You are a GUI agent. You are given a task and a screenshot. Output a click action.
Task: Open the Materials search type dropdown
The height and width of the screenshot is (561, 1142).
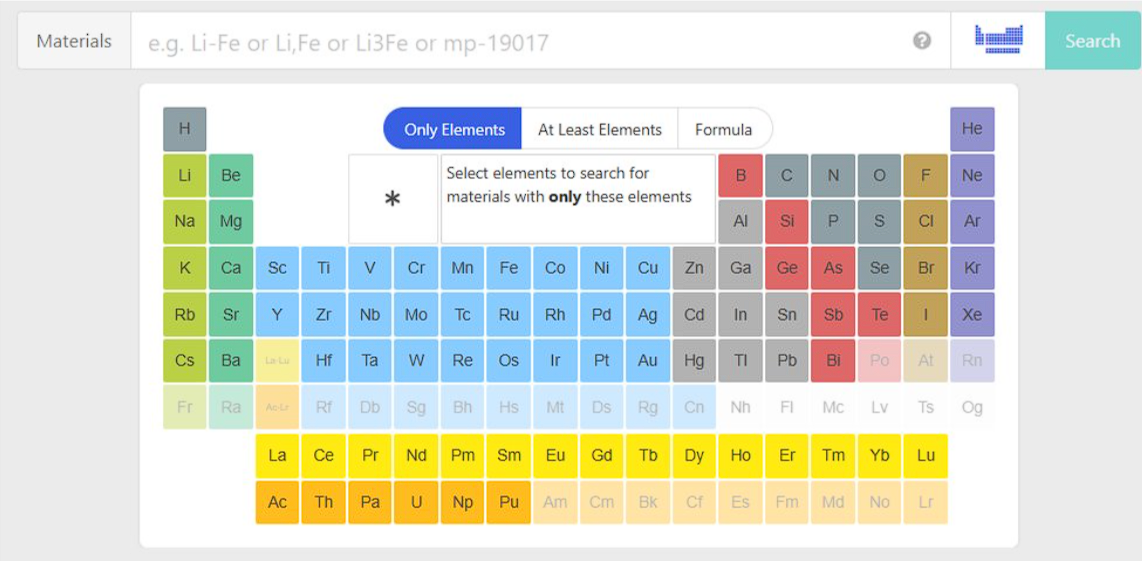74,41
